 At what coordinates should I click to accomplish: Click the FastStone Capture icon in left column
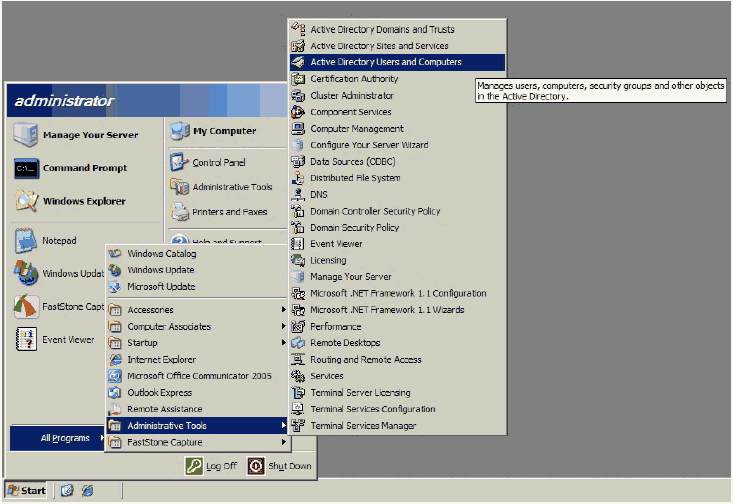[x=26, y=307]
